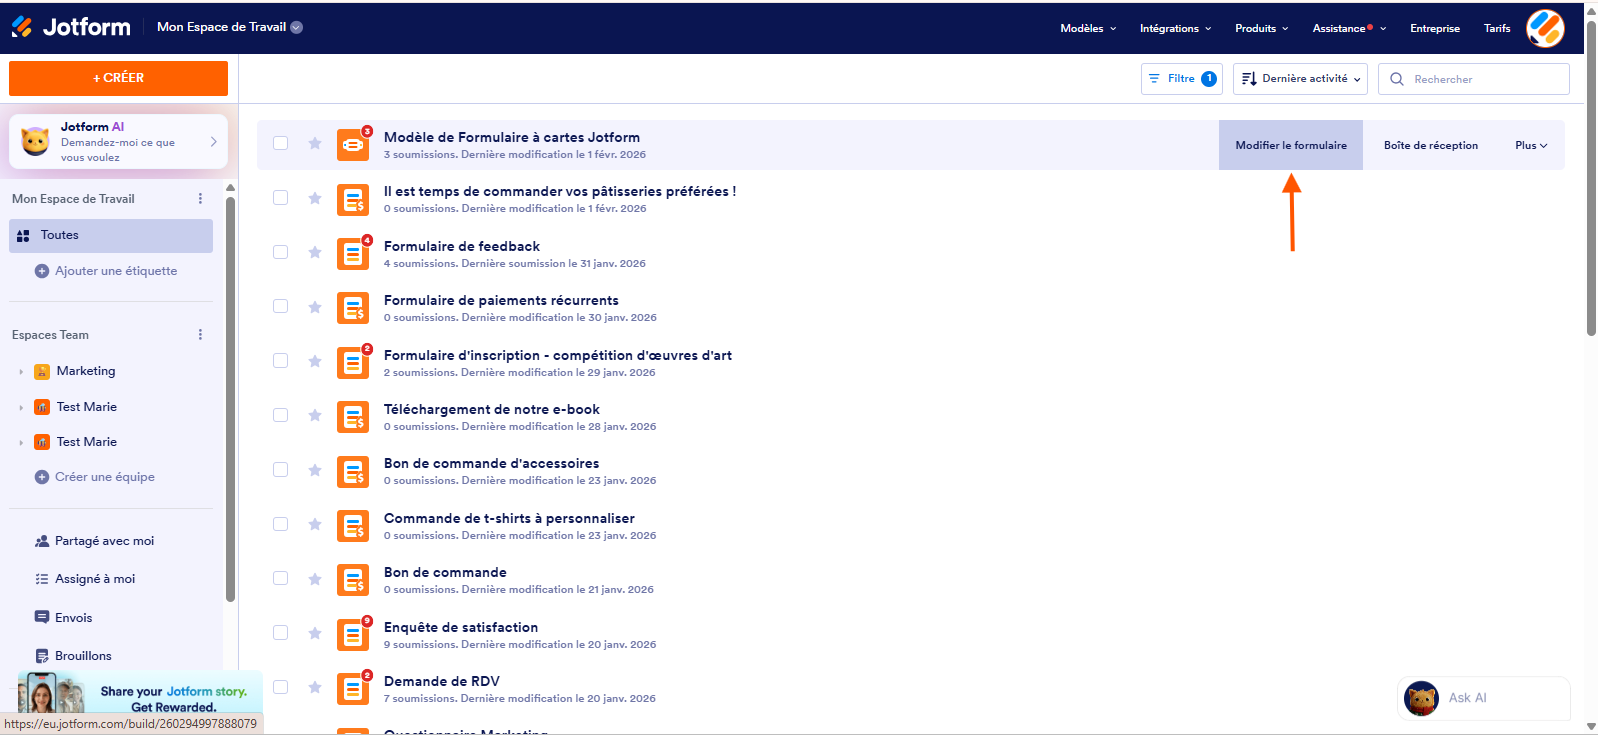The image size is (1598, 735).
Task: Open the Intégrations dropdown menu
Action: click(1175, 28)
